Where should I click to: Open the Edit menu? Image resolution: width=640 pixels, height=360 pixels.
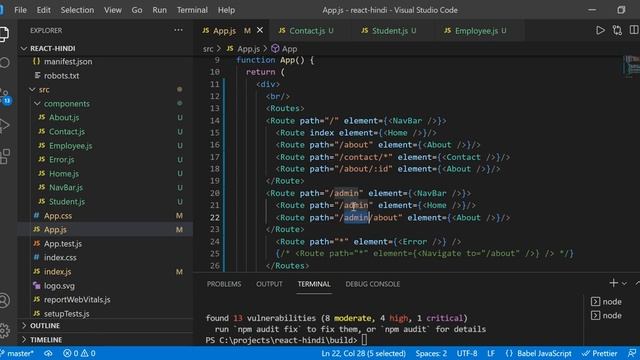click(44, 10)
